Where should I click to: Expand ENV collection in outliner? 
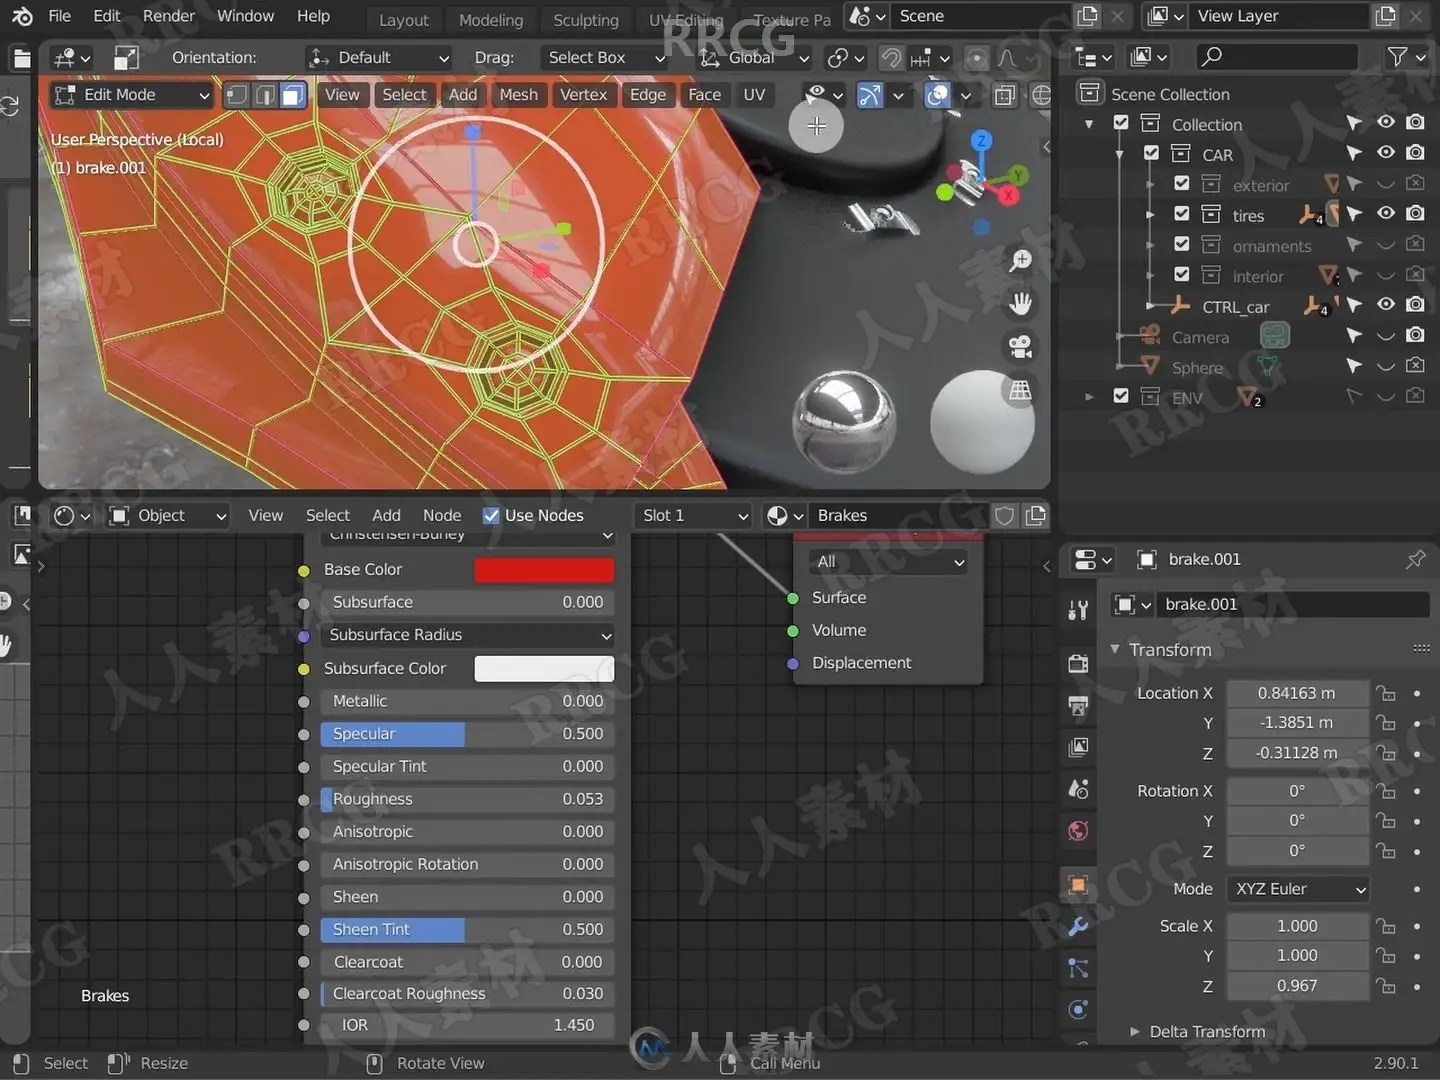click(x=1089, y=397)
